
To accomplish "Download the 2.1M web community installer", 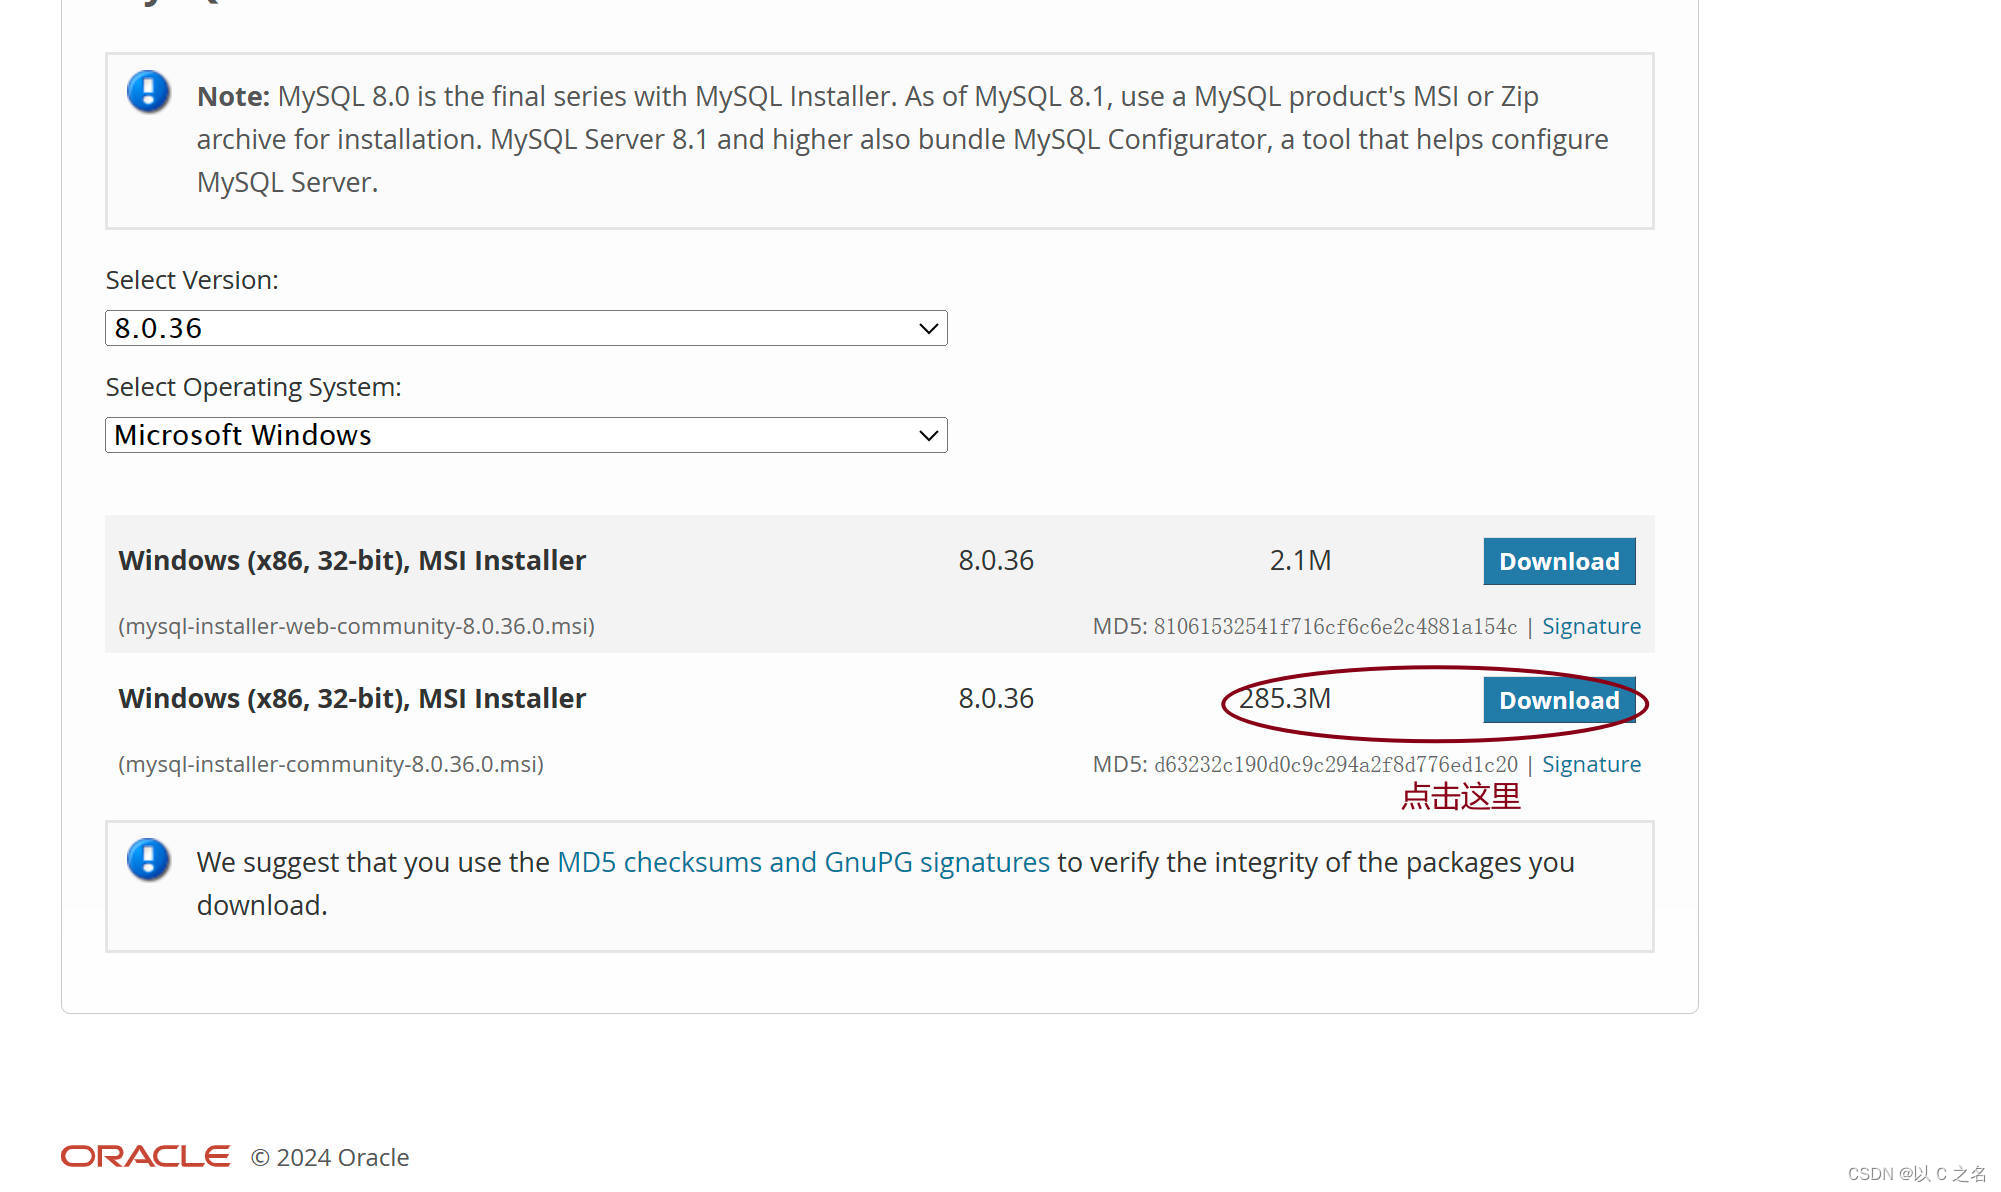I will click(x=1558, y=561).
